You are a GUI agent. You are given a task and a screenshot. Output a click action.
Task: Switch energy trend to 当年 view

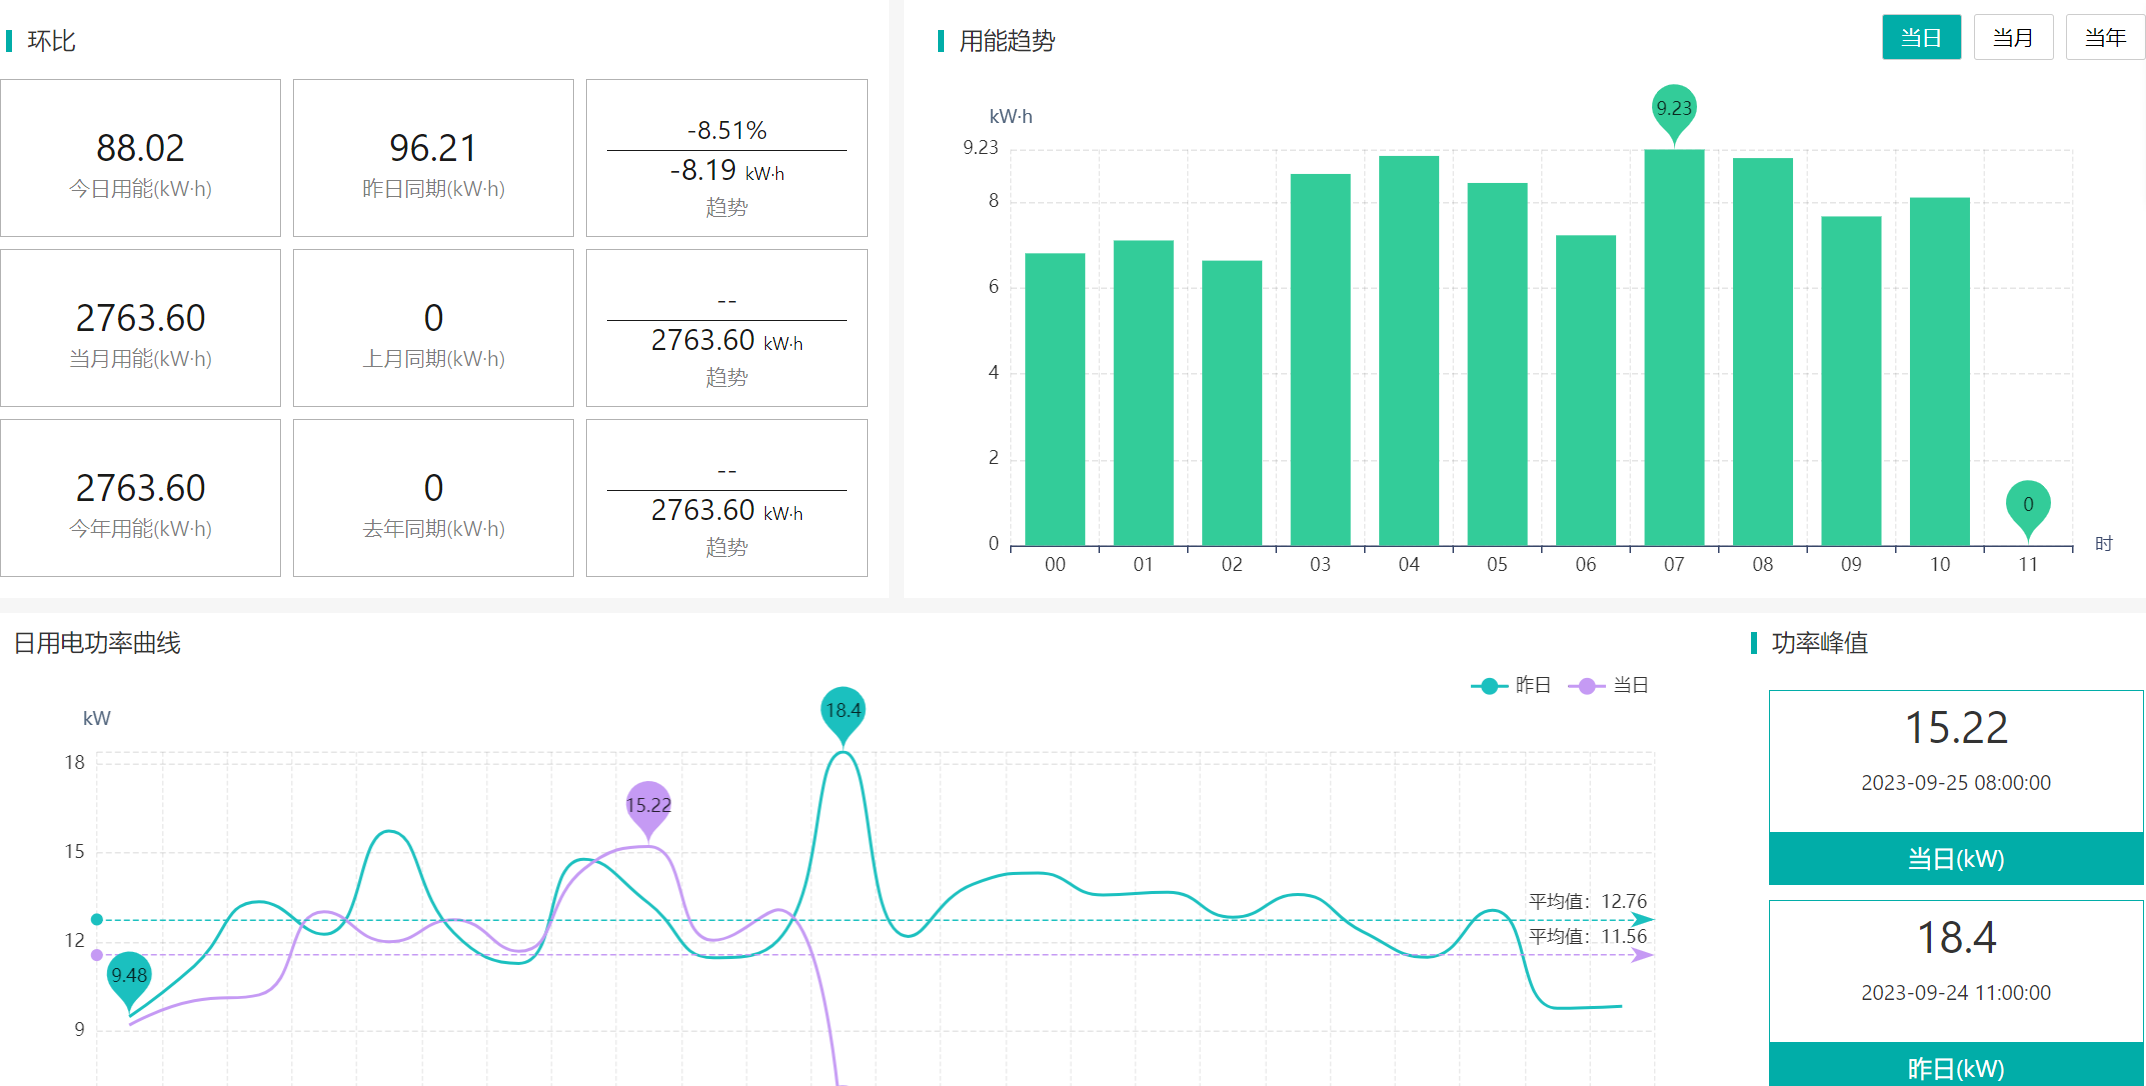(x=2104, y=38)
